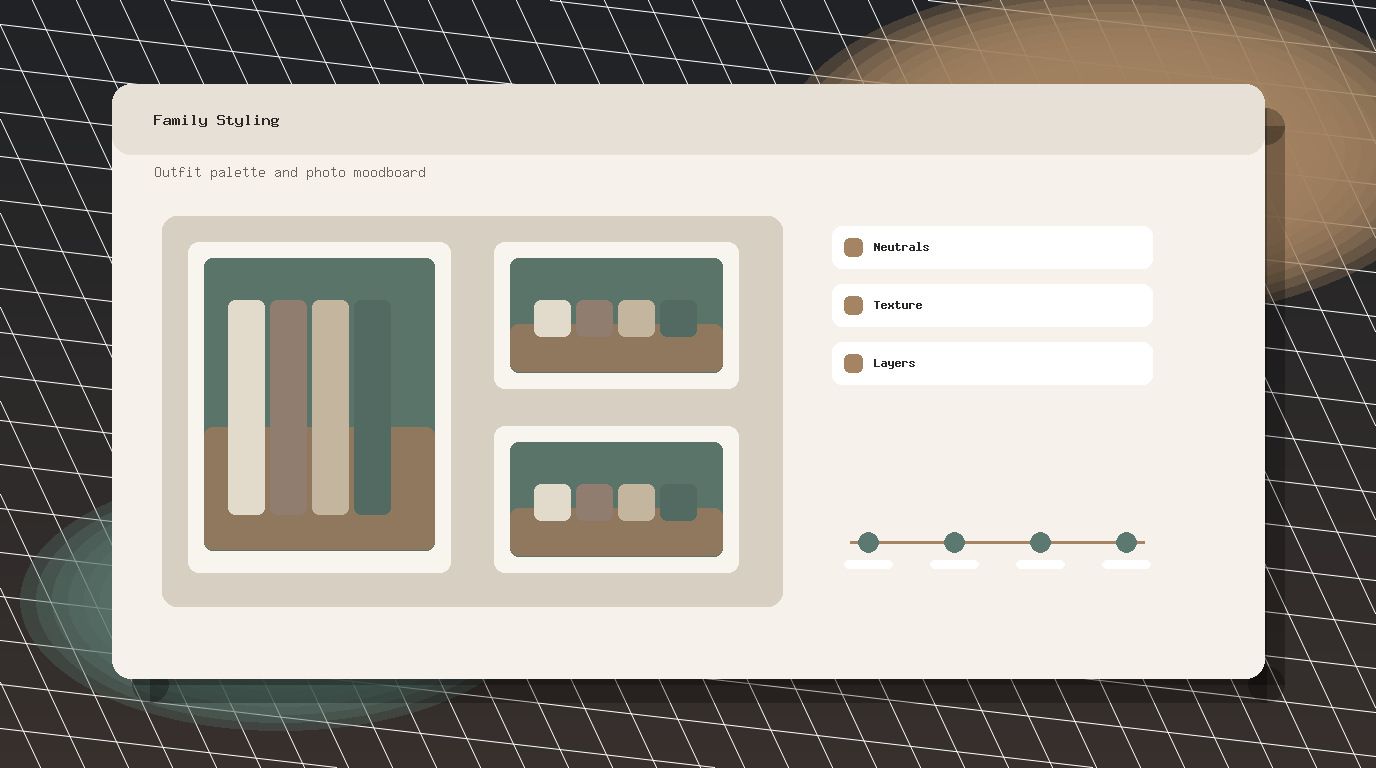Select the dark green swatch in the lower small photo card
1376x768 pixels.
click(x=678, y=502)
